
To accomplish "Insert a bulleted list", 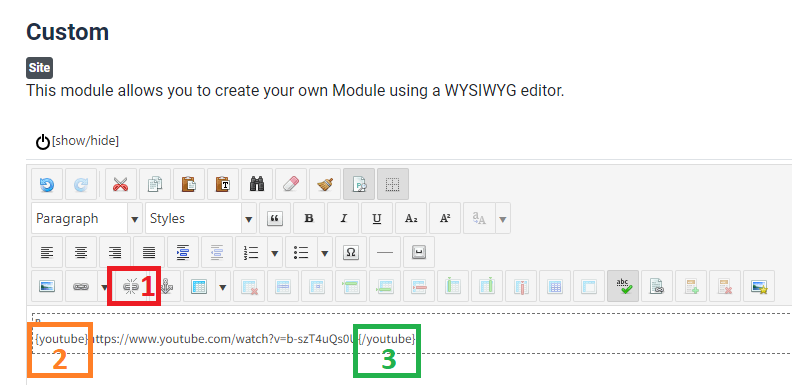I will tap(301, 252).
